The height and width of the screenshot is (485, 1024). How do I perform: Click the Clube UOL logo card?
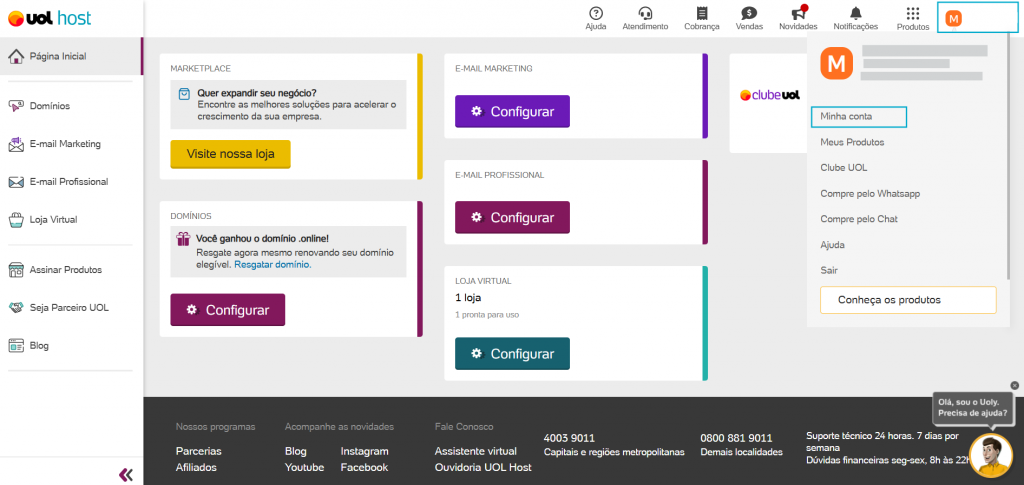point(769,95)
